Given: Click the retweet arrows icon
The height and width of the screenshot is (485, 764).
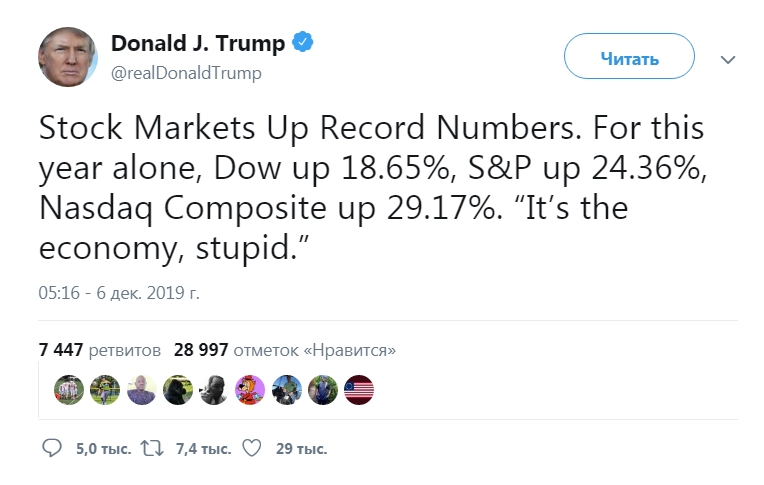Looking at the screenshot, I should point(152,449).
